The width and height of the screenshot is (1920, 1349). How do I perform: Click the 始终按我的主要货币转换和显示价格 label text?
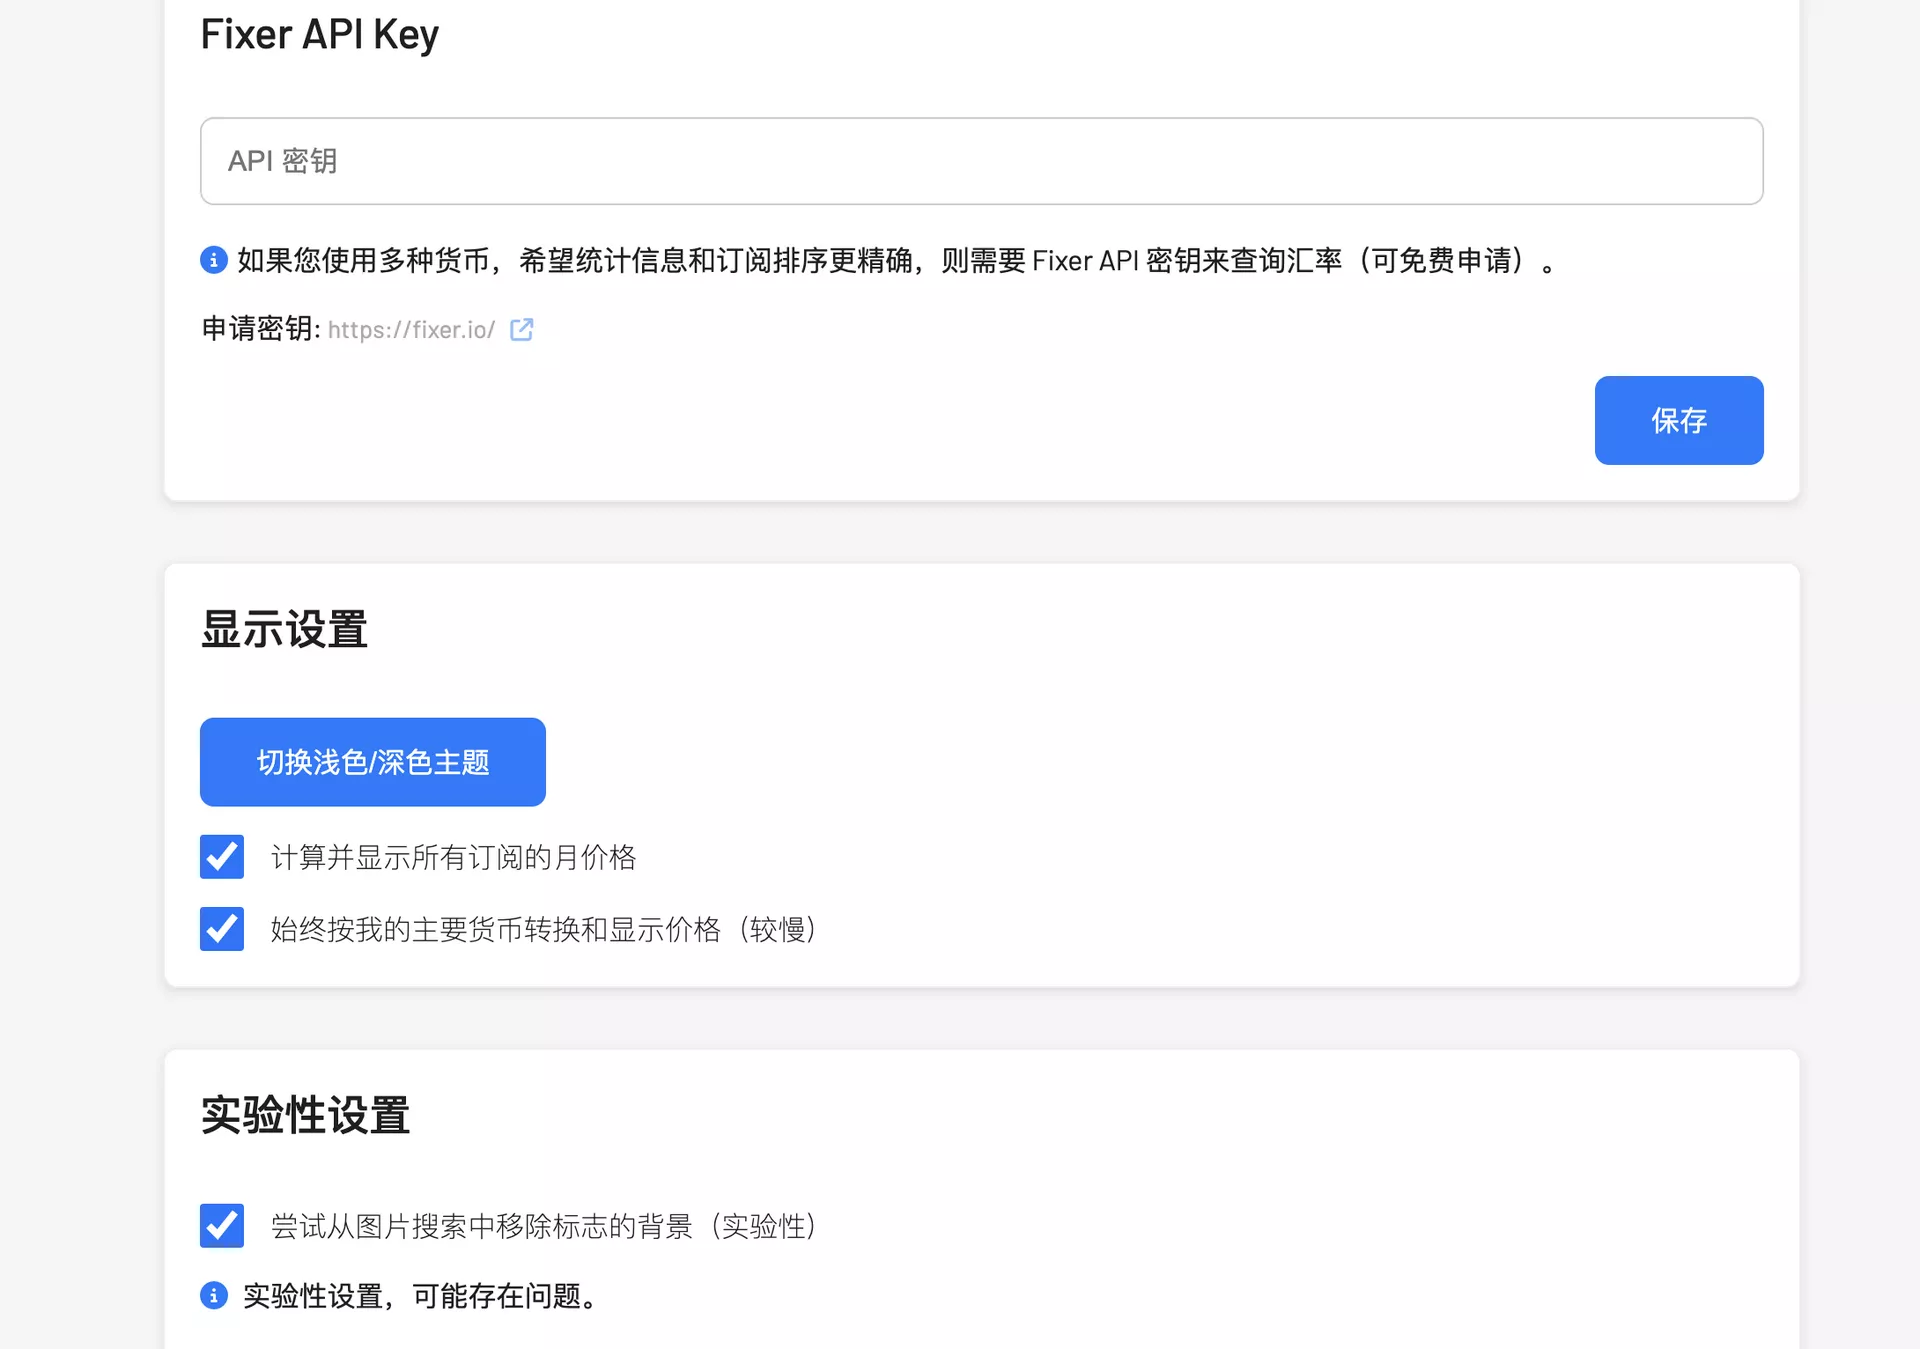(495, 929)
